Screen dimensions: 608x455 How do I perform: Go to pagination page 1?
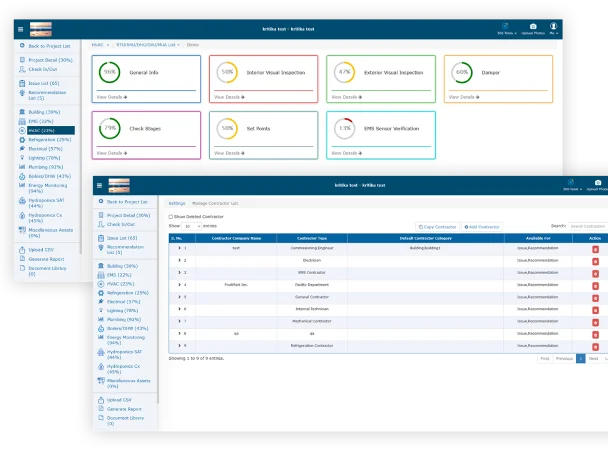coord(580,358)
